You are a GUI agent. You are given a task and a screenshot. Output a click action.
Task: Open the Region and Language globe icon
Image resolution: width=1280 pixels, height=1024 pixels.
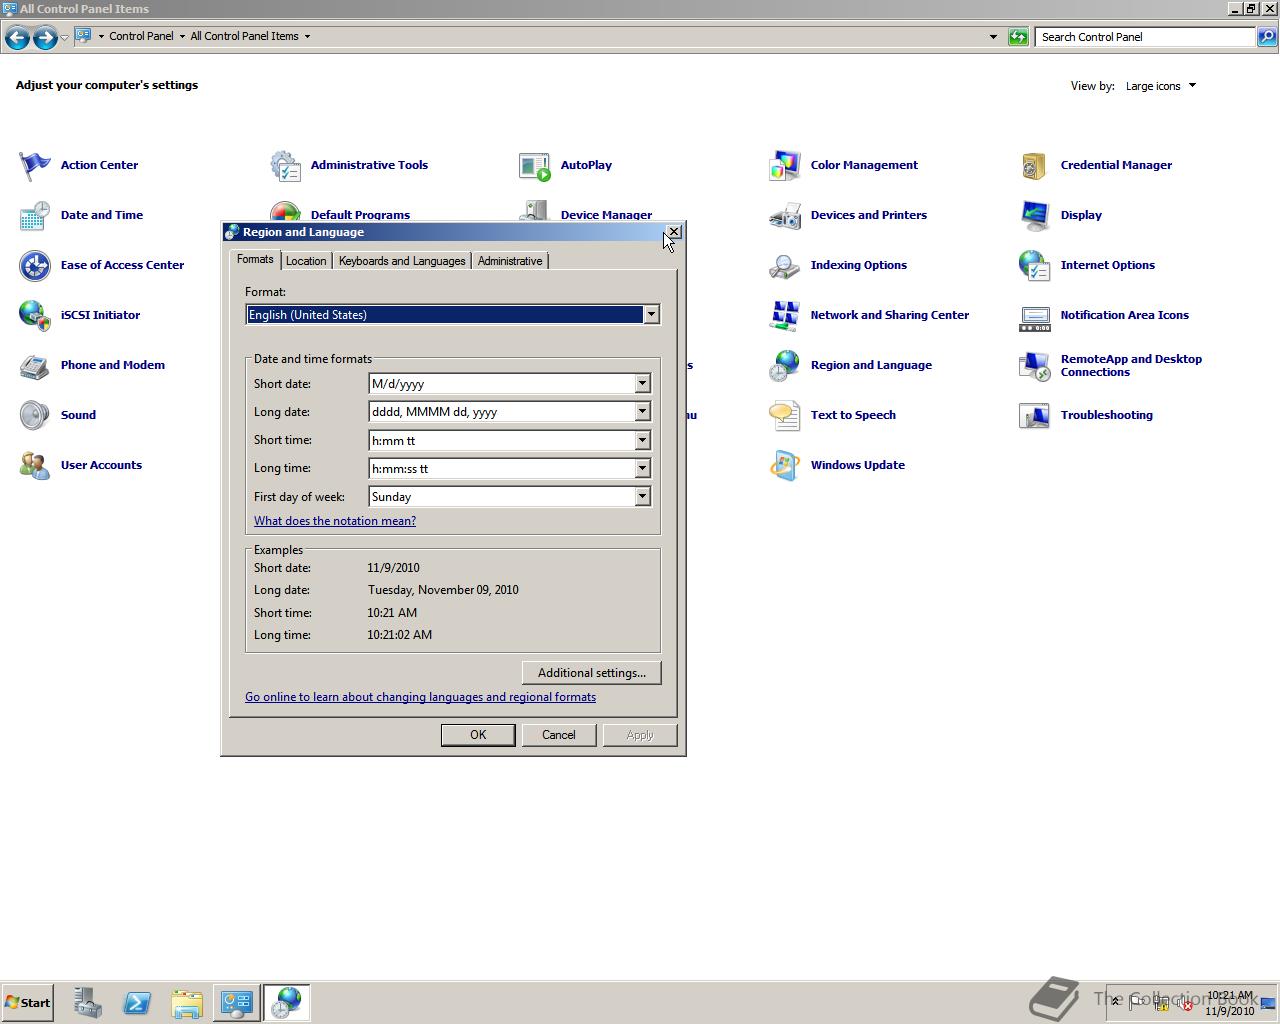[x=785, y=365]
